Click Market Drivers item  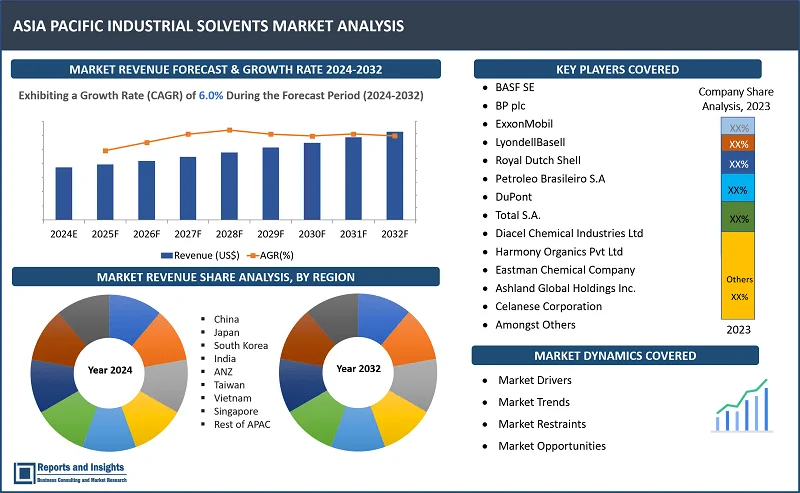pos(535,380)
